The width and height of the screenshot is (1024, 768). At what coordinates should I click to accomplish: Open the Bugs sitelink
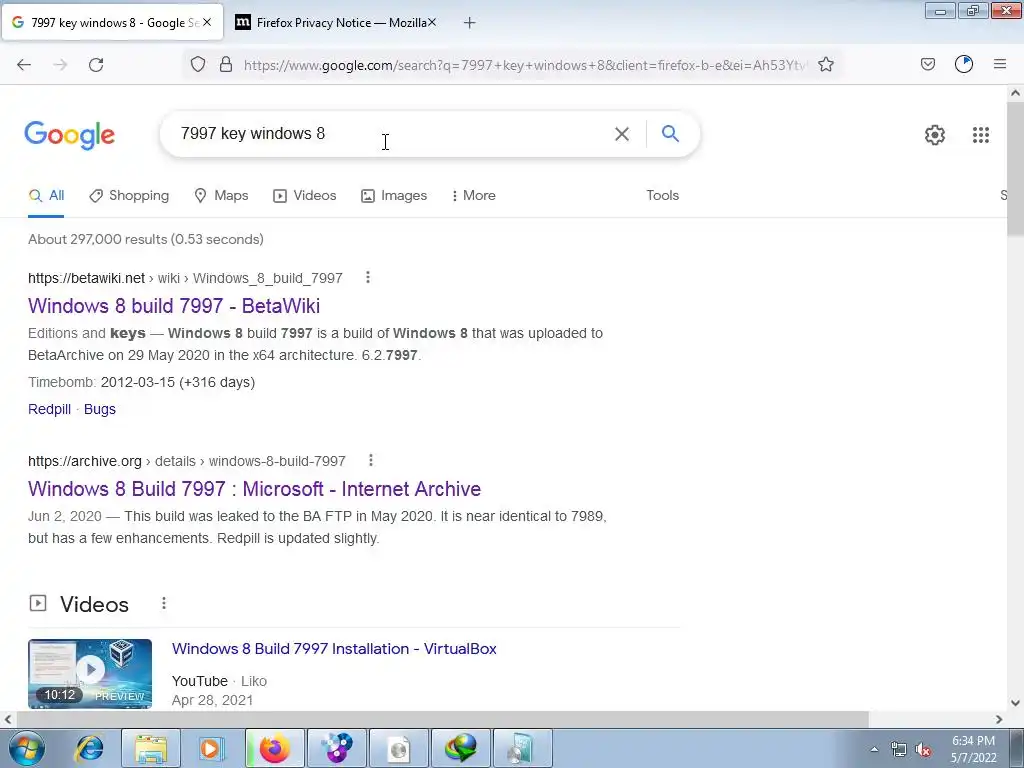99,409
